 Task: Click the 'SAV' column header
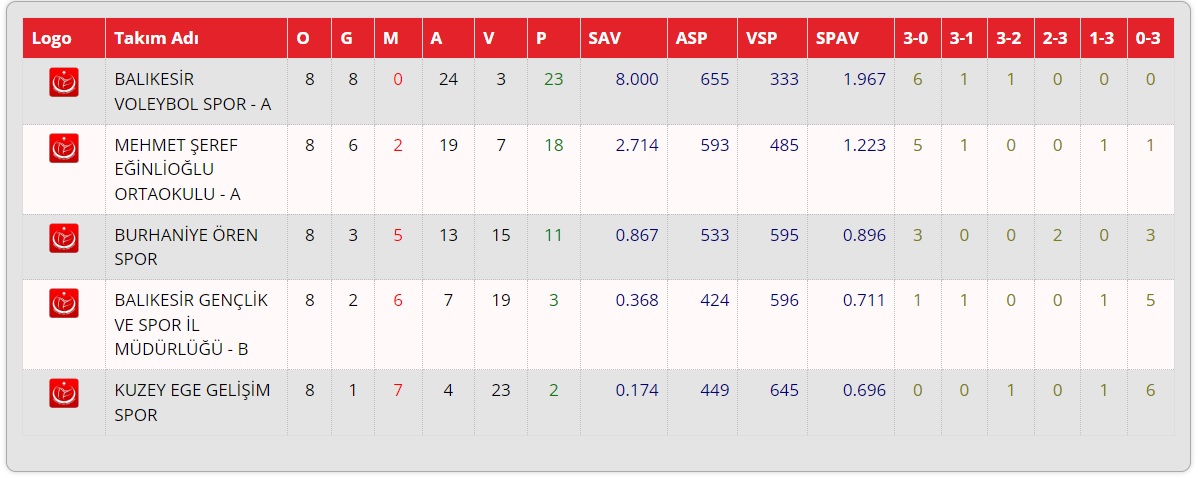pyautogui.click(x=605, y=38)
